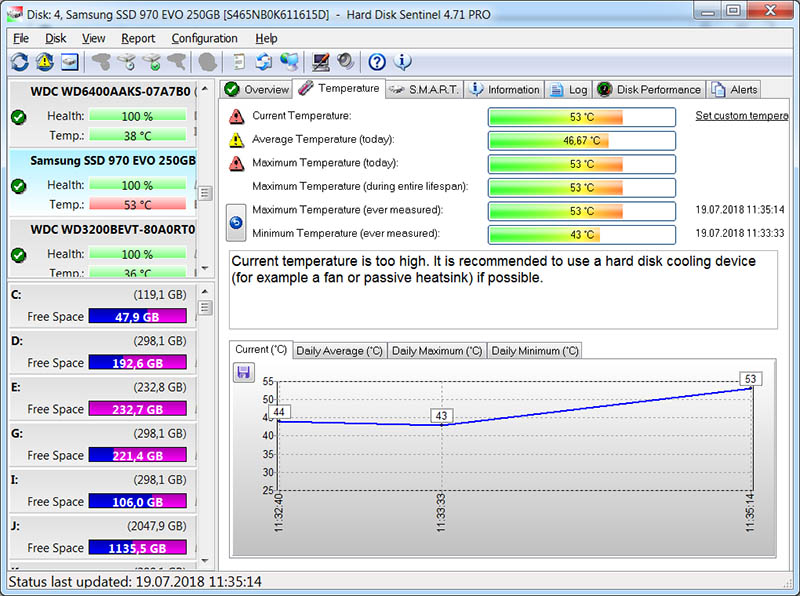Open the File menu
Image resolution: width=800 pixels, height=596 pixels.
(x=21, y=38)
